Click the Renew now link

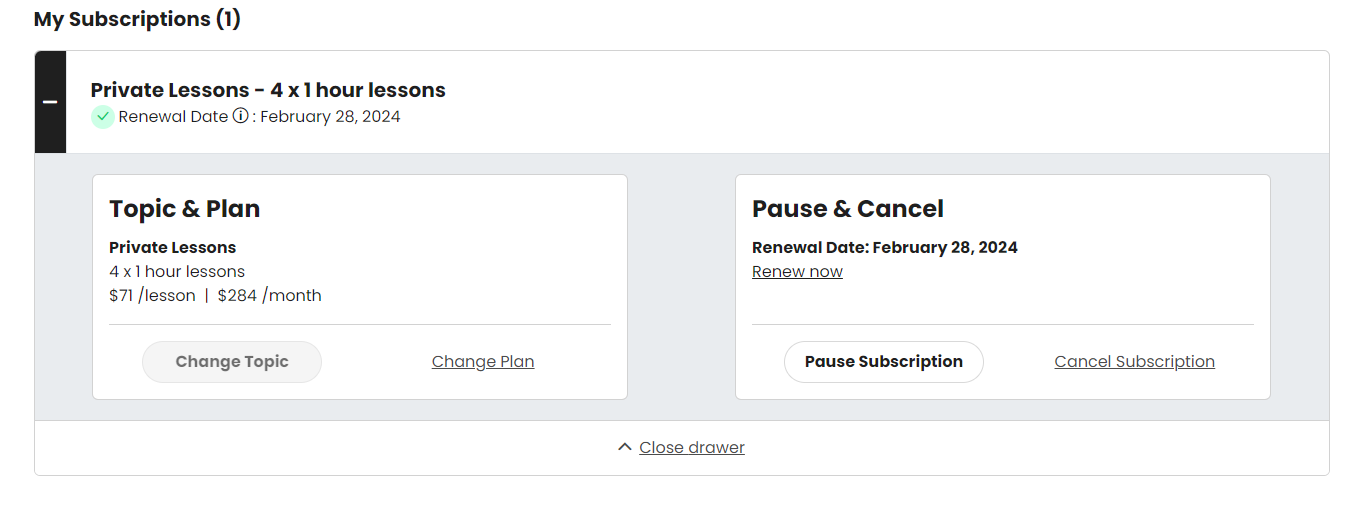(797, 272)
